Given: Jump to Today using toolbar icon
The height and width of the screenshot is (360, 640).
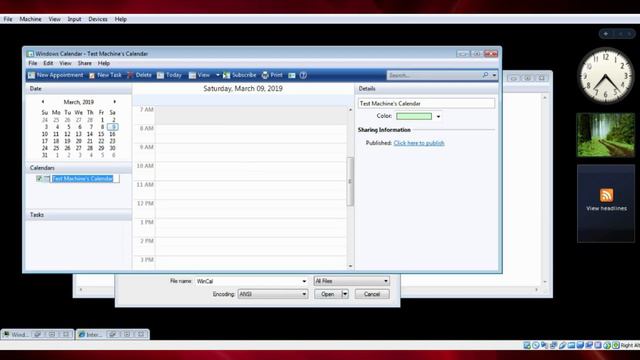Looking at the screenshot, I should click(160, 75).
